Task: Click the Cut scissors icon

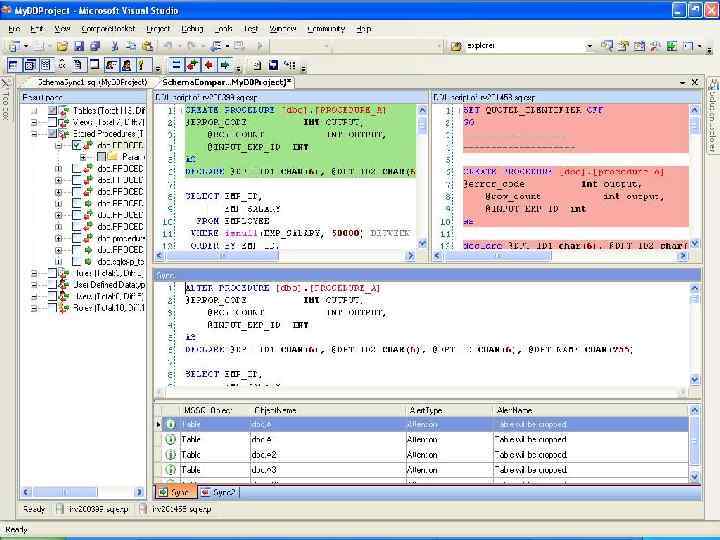Action: coord(115,46)
